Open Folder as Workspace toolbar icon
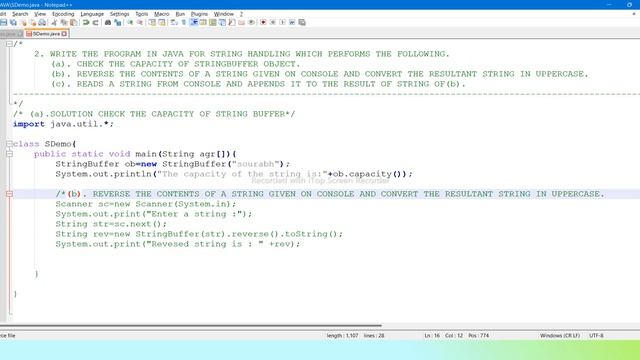 coord(241,22)
